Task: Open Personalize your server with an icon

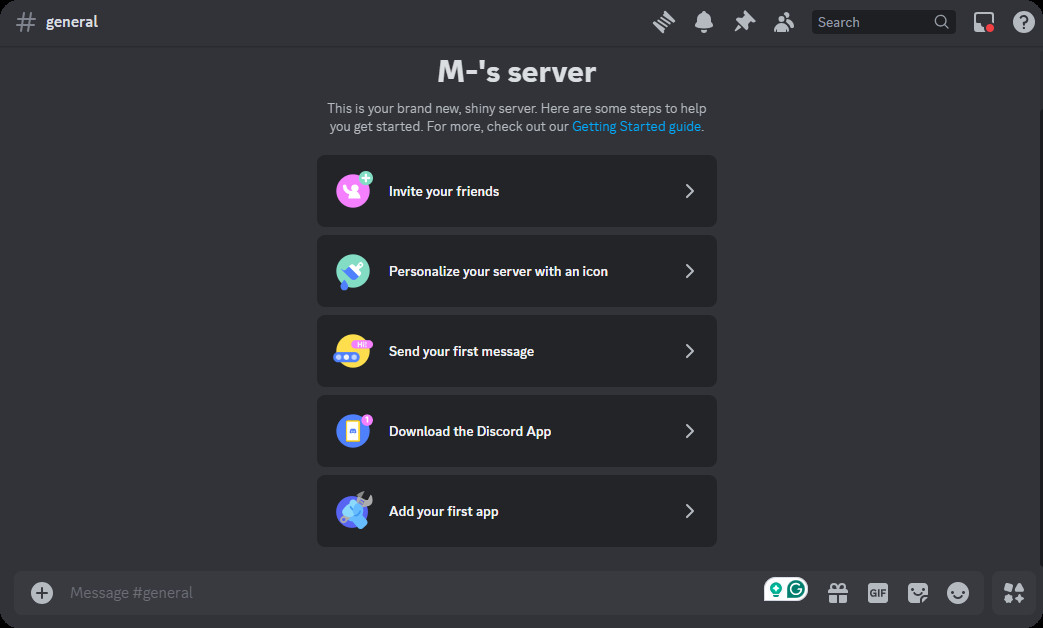Action: (517, 271)
